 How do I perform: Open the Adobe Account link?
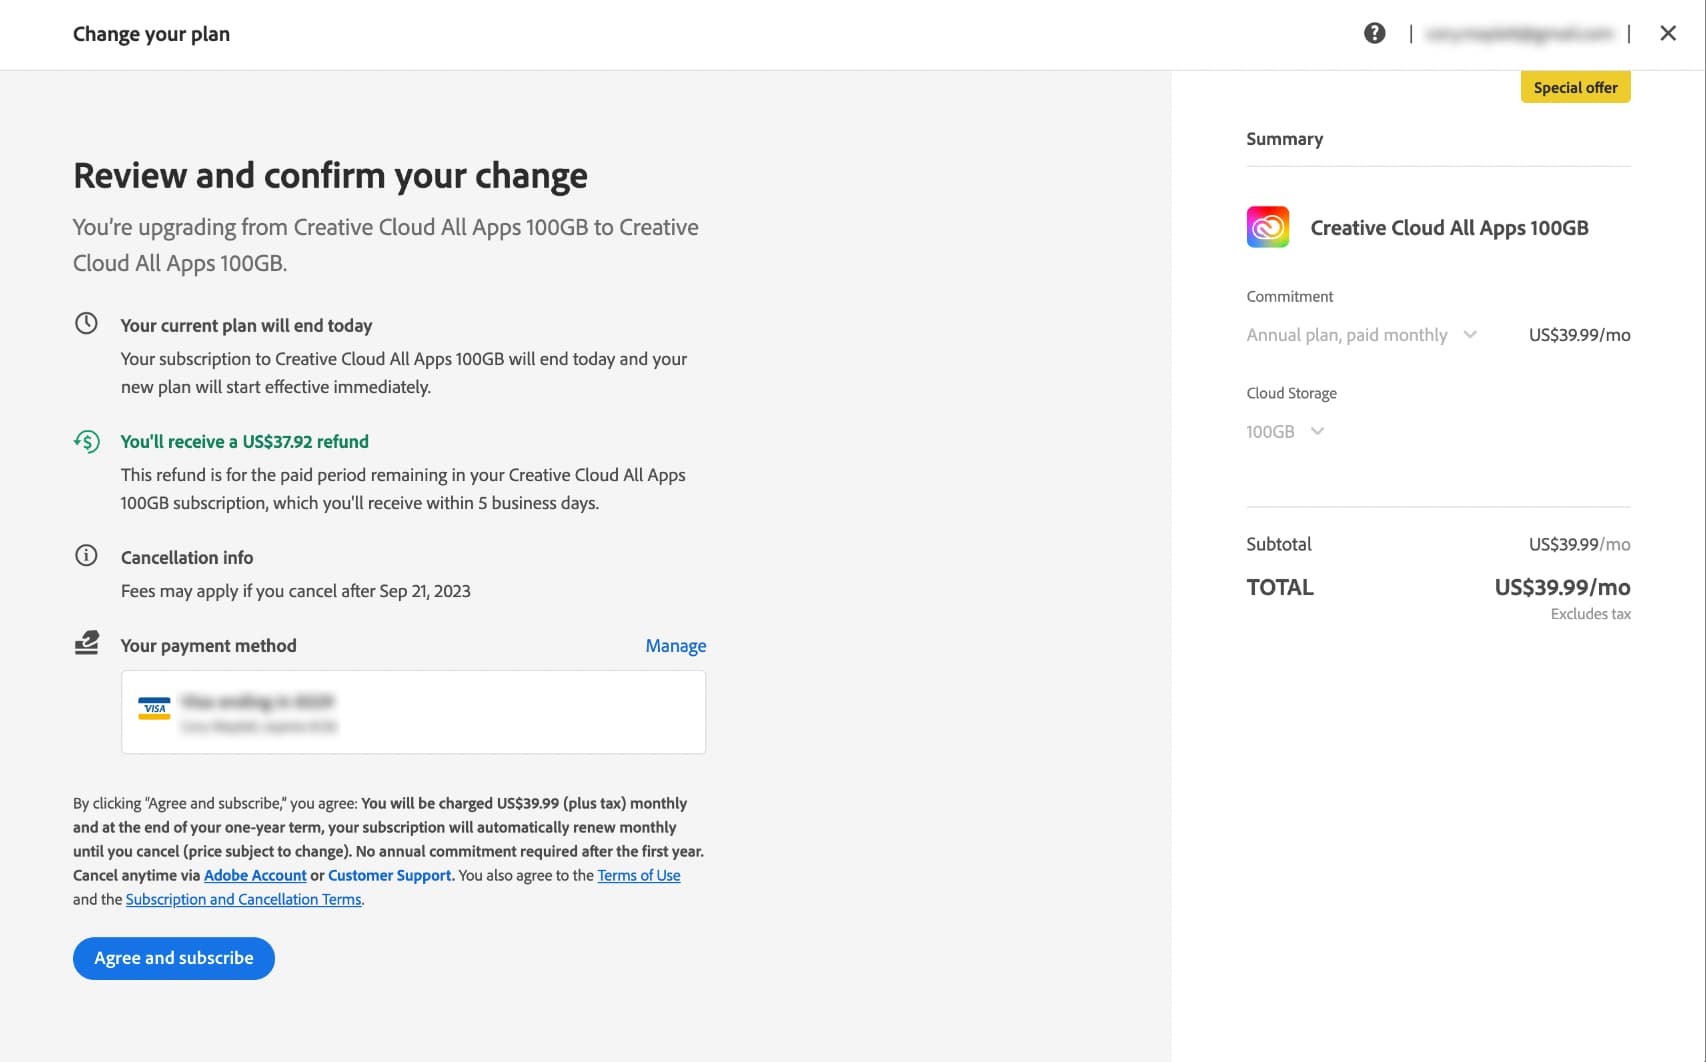(x=255, y=875)
